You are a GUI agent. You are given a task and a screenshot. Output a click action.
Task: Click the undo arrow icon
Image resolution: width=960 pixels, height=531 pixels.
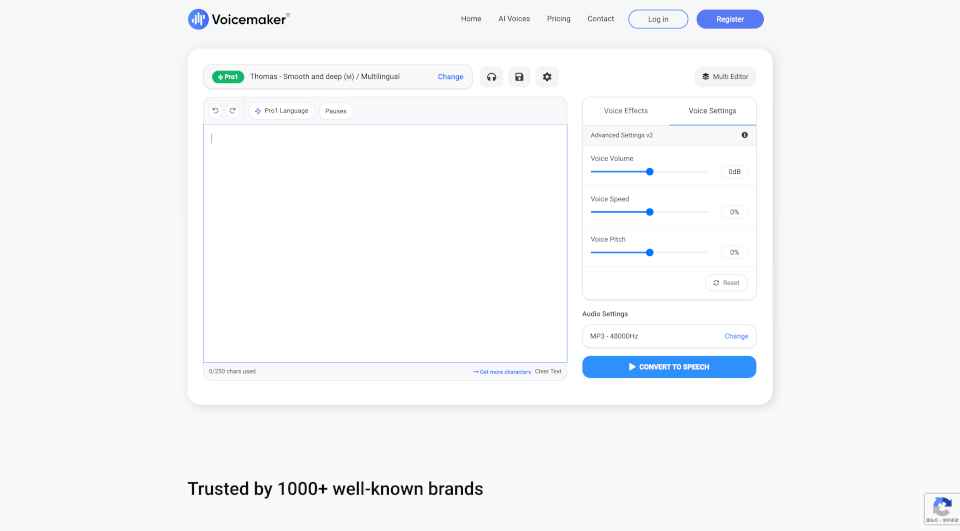pyautogui.click(x=215, y=111)
